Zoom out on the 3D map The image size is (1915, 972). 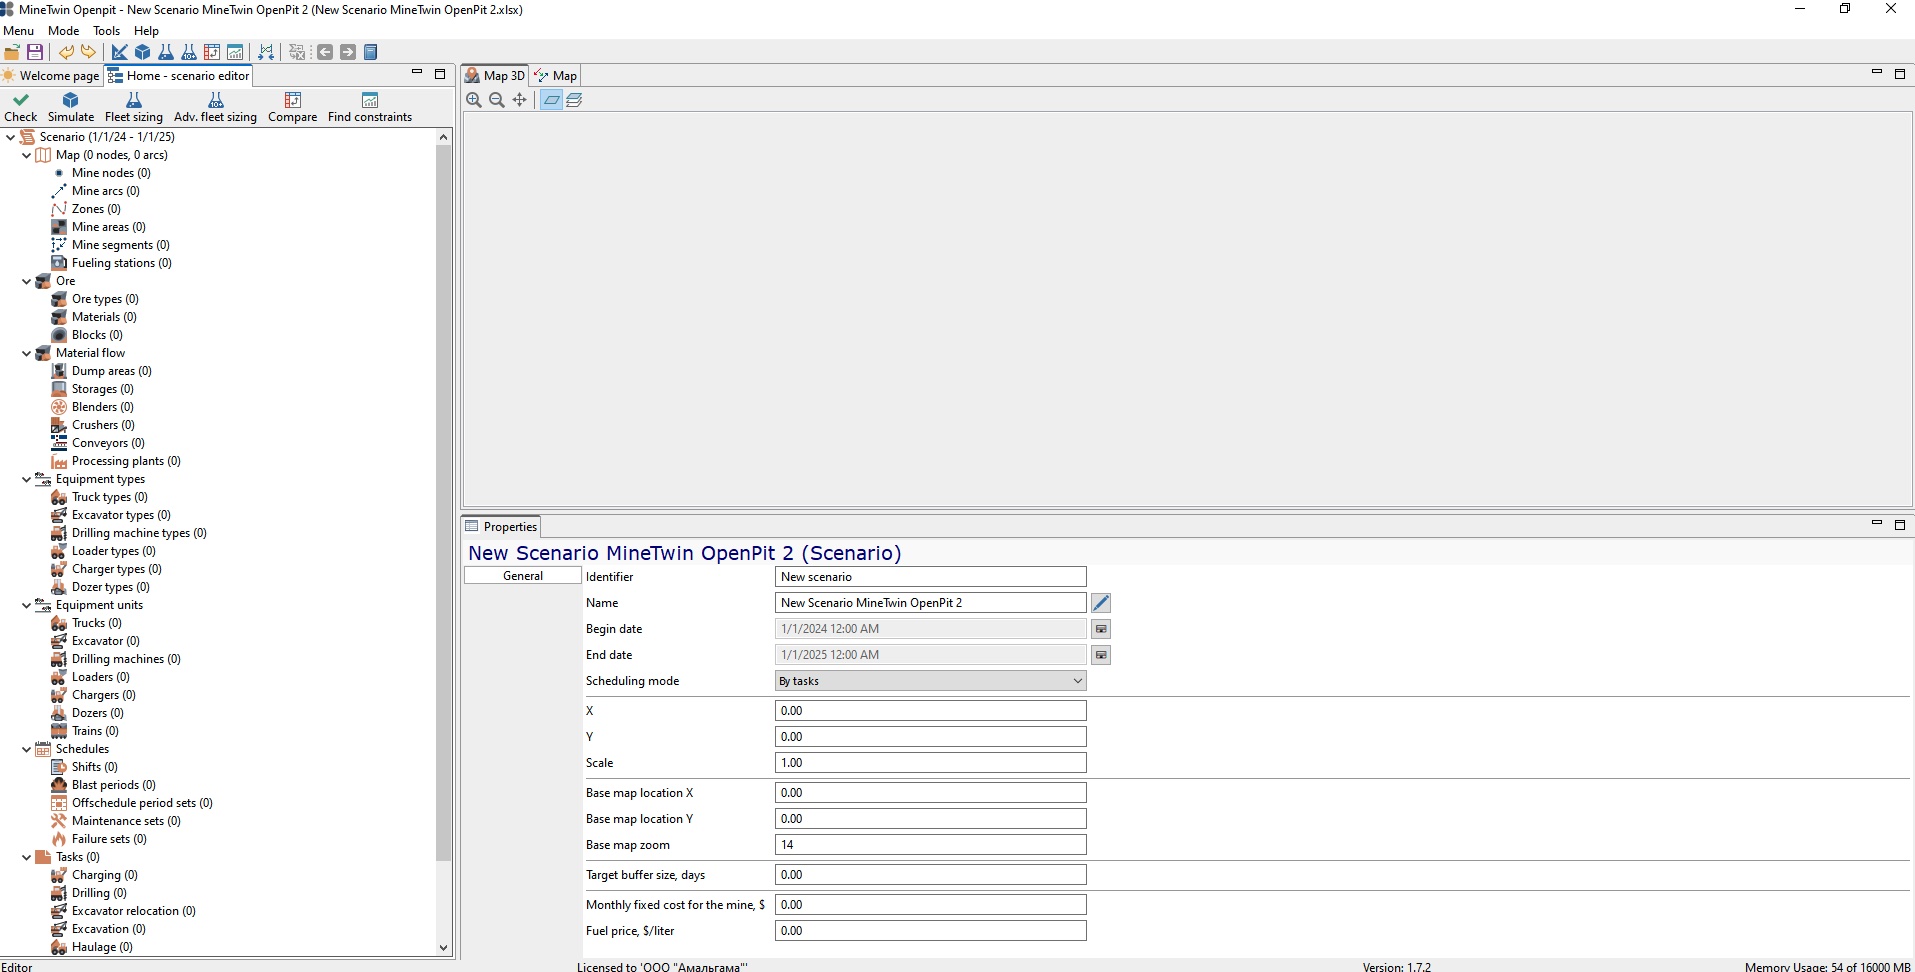pos(497,100)
